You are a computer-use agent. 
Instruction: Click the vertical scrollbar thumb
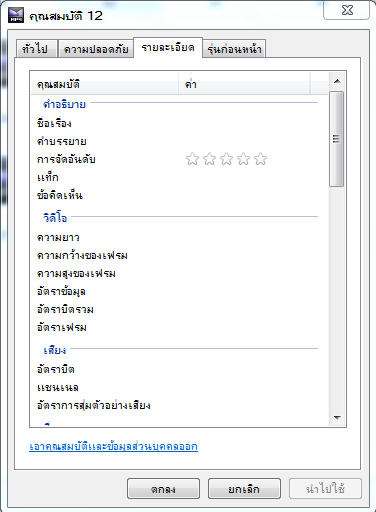(x=337, y=139)
